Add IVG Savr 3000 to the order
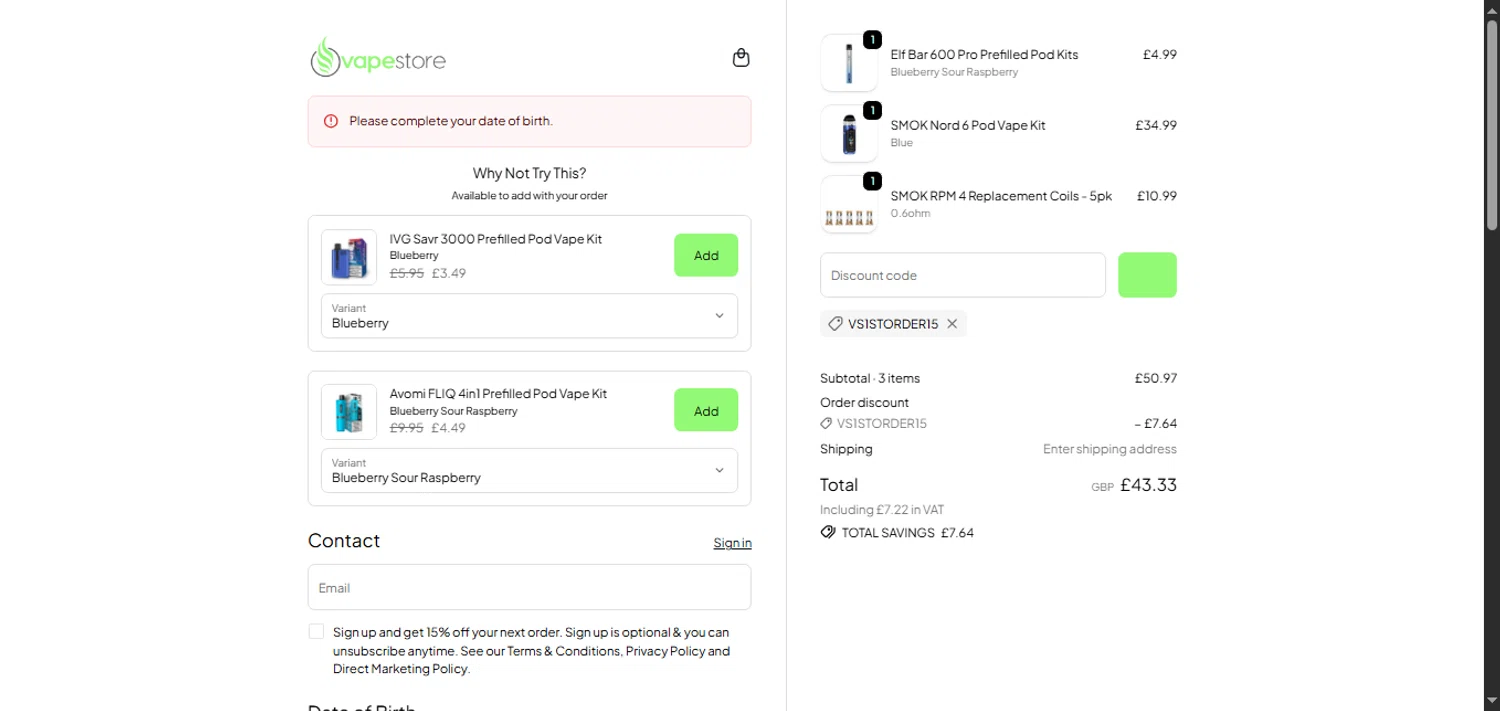This screenshot has width=1500, height=711. (x=706, y=255)
